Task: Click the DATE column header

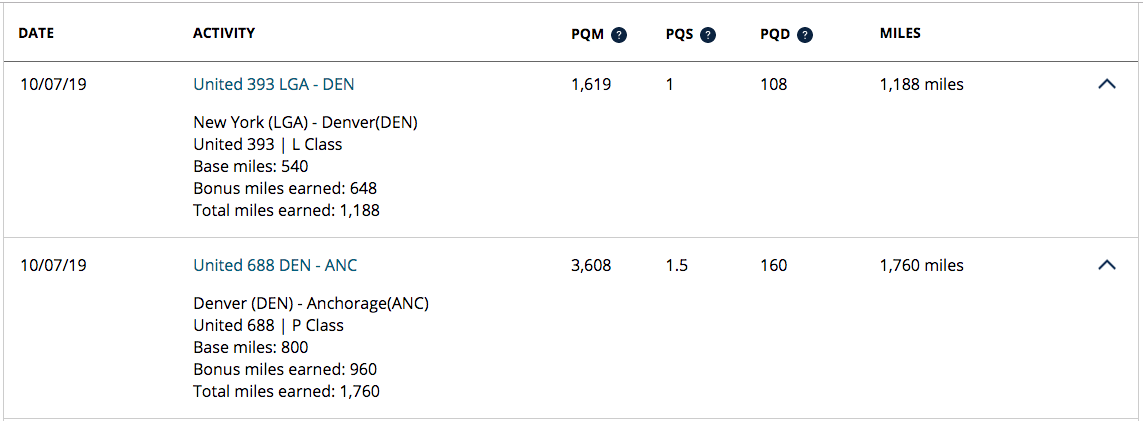Action: pos(36,34)
